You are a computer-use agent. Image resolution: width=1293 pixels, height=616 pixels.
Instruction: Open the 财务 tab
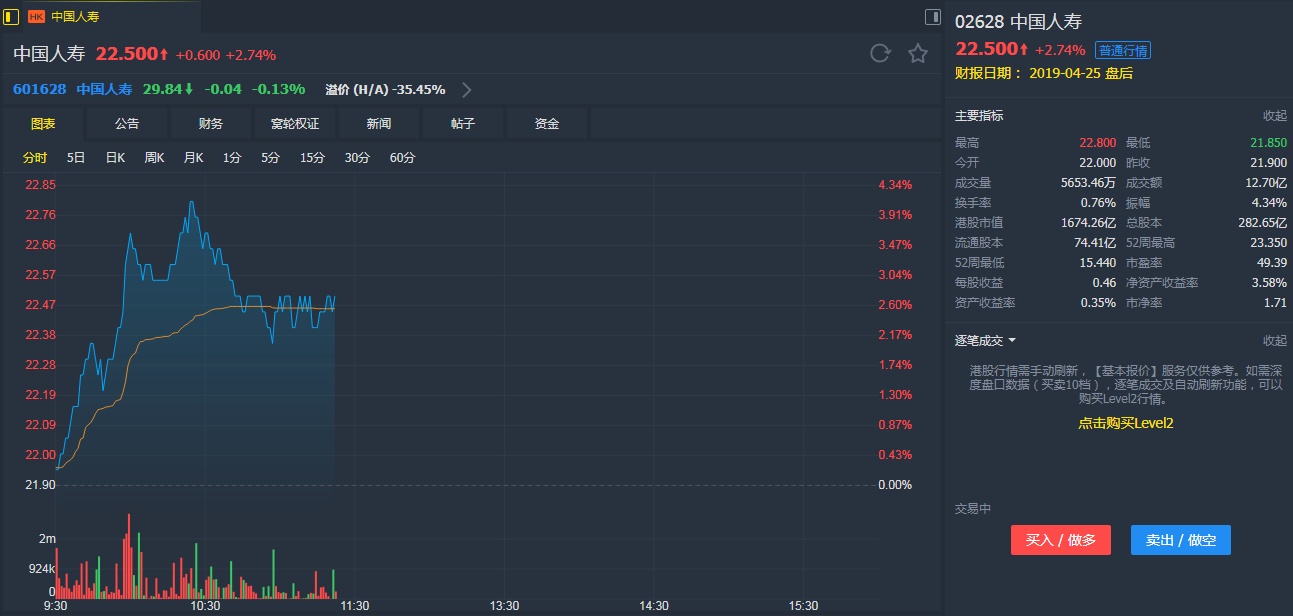pos(211,124)
